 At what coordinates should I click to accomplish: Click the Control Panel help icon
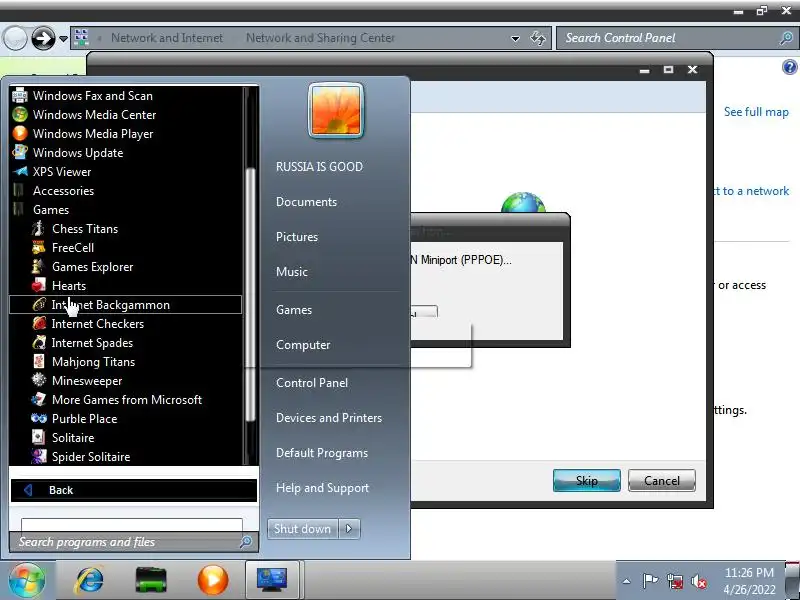click(x=789, y=67)
